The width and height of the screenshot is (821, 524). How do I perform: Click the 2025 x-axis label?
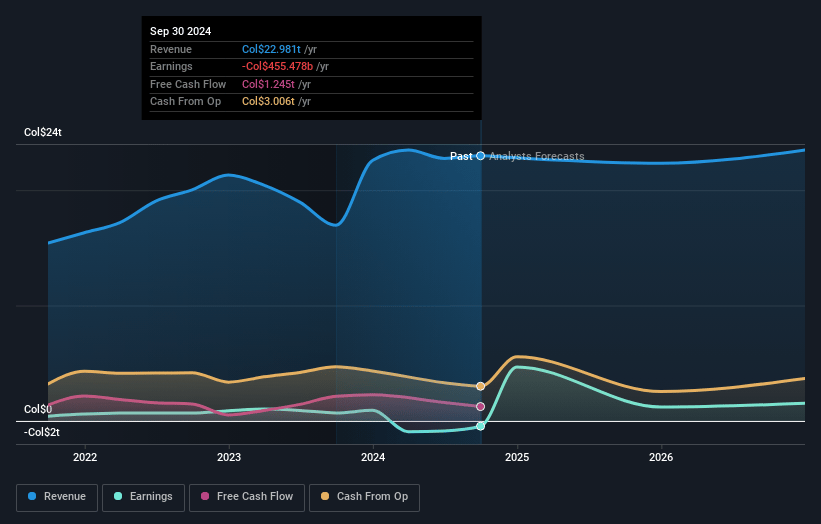(x=517, y=457)
